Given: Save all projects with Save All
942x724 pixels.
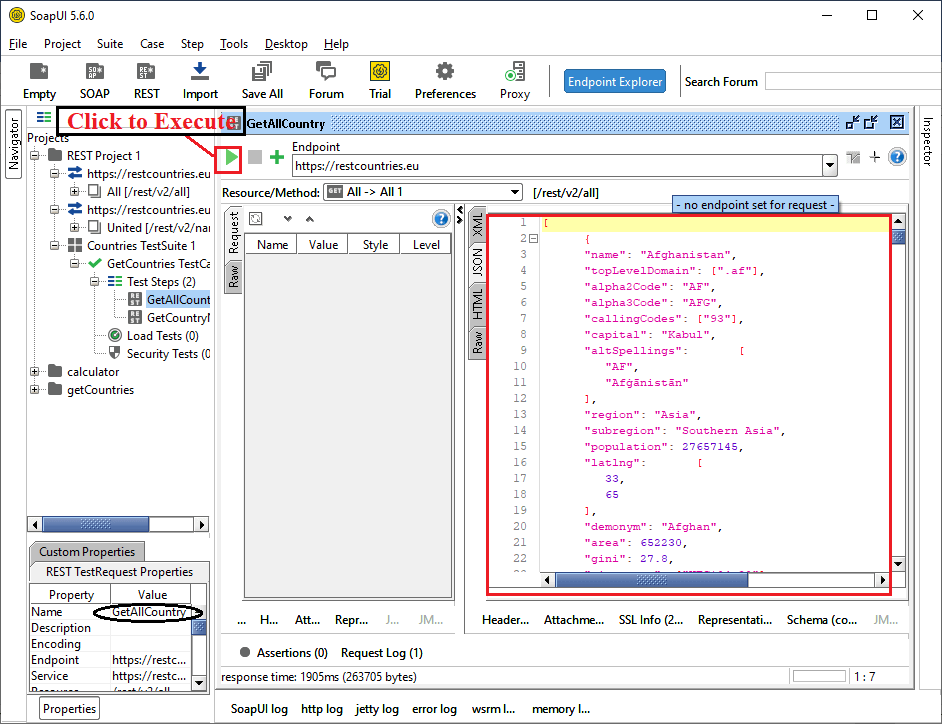Looking at the screenshot, I should pyautogui.click(x=262, y=81).
